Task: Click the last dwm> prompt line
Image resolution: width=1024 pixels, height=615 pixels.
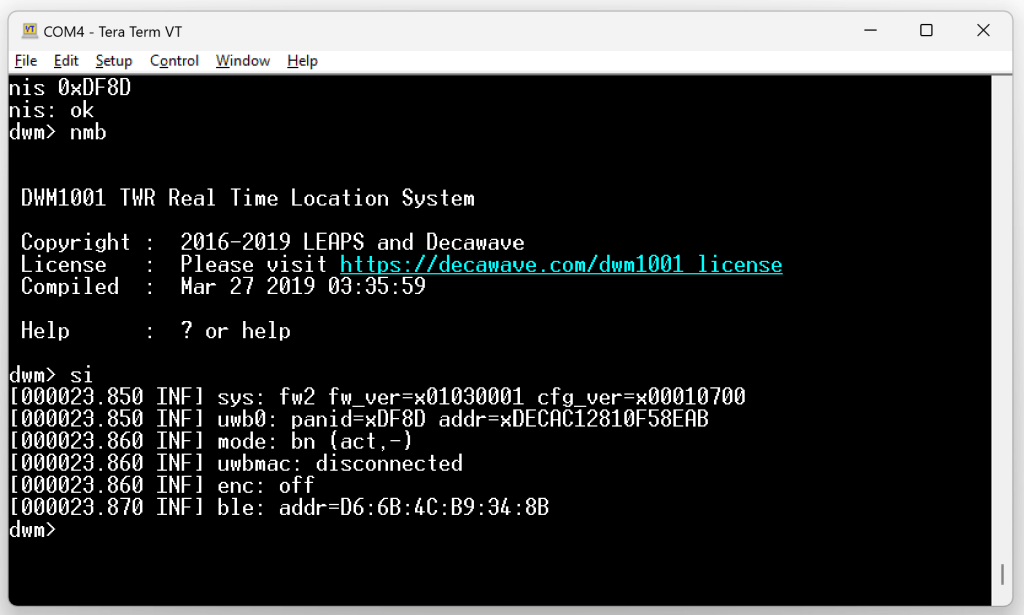Action: (x=33, y=530)
